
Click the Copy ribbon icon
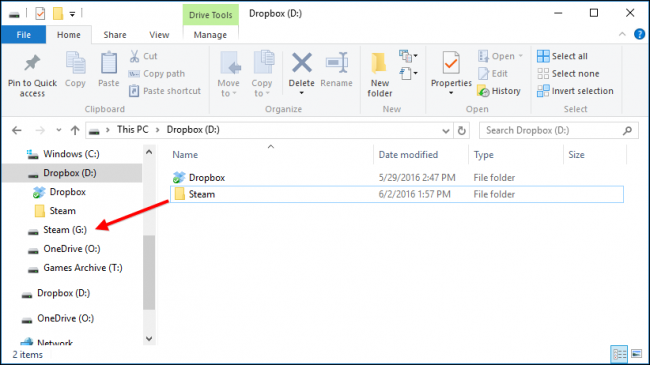coord(75,64)
